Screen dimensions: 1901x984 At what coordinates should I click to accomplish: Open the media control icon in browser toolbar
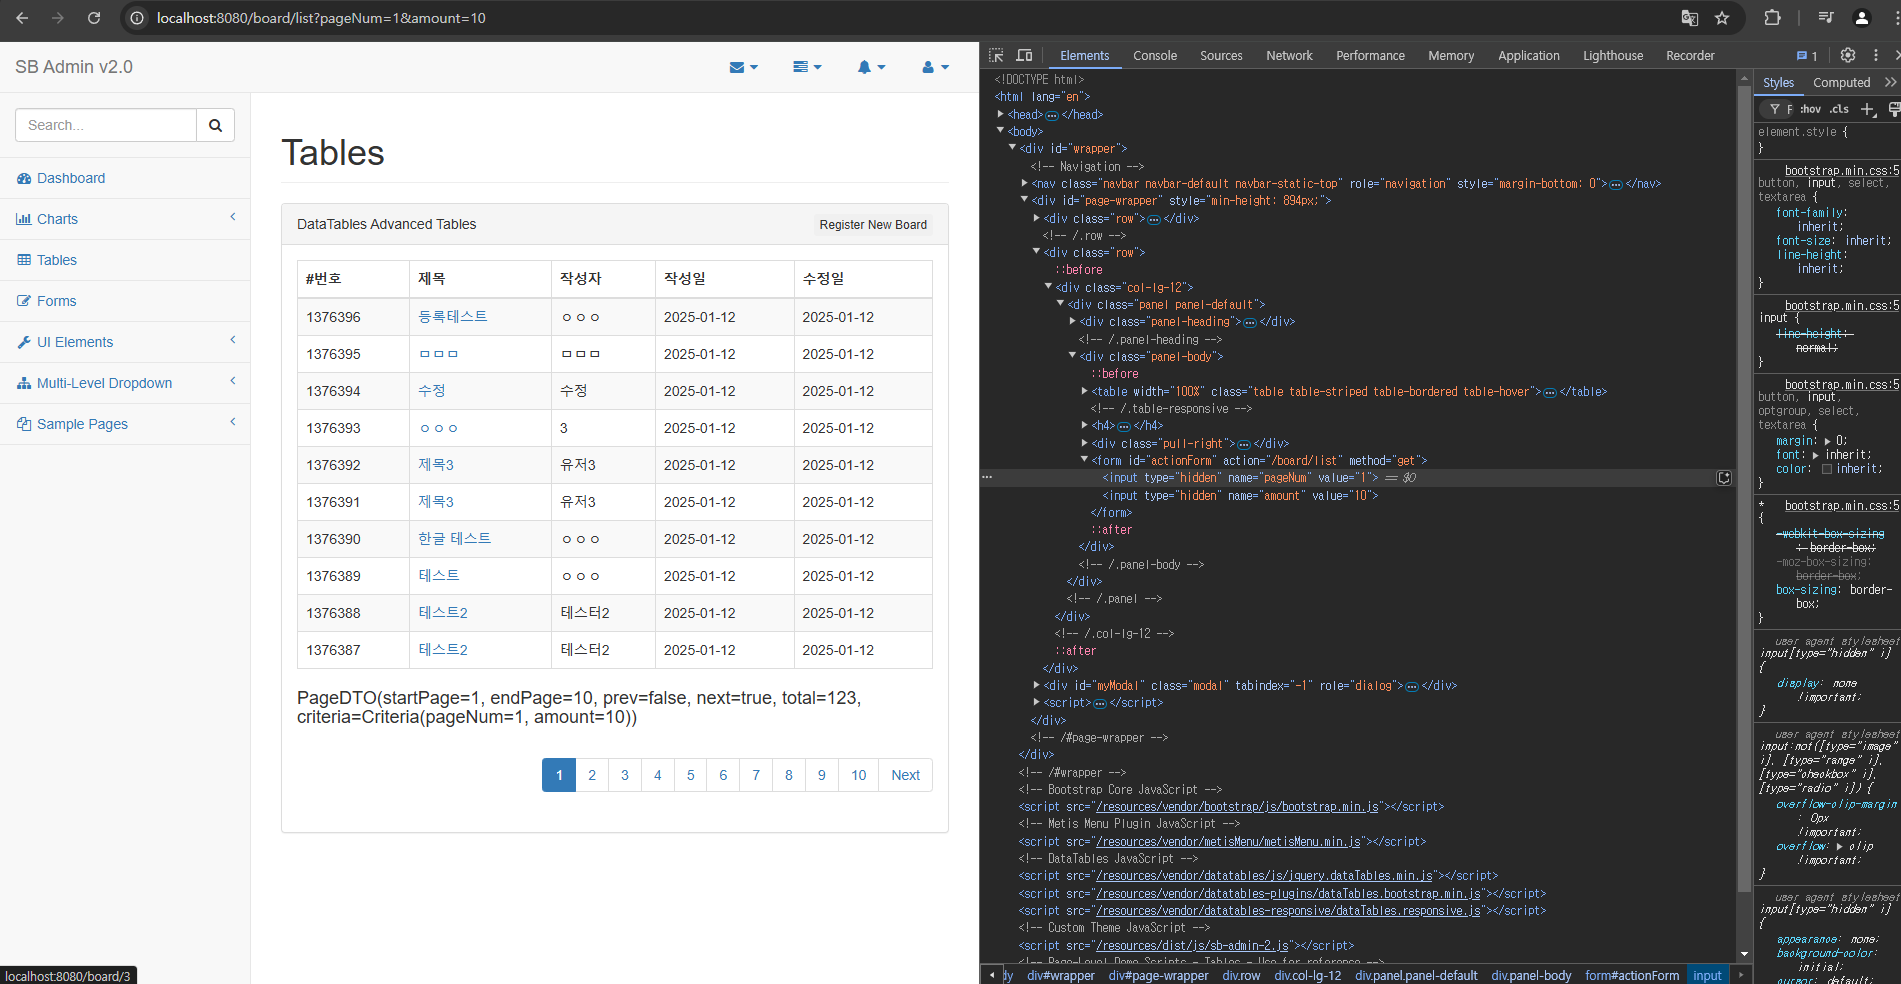coord(1826,18)
